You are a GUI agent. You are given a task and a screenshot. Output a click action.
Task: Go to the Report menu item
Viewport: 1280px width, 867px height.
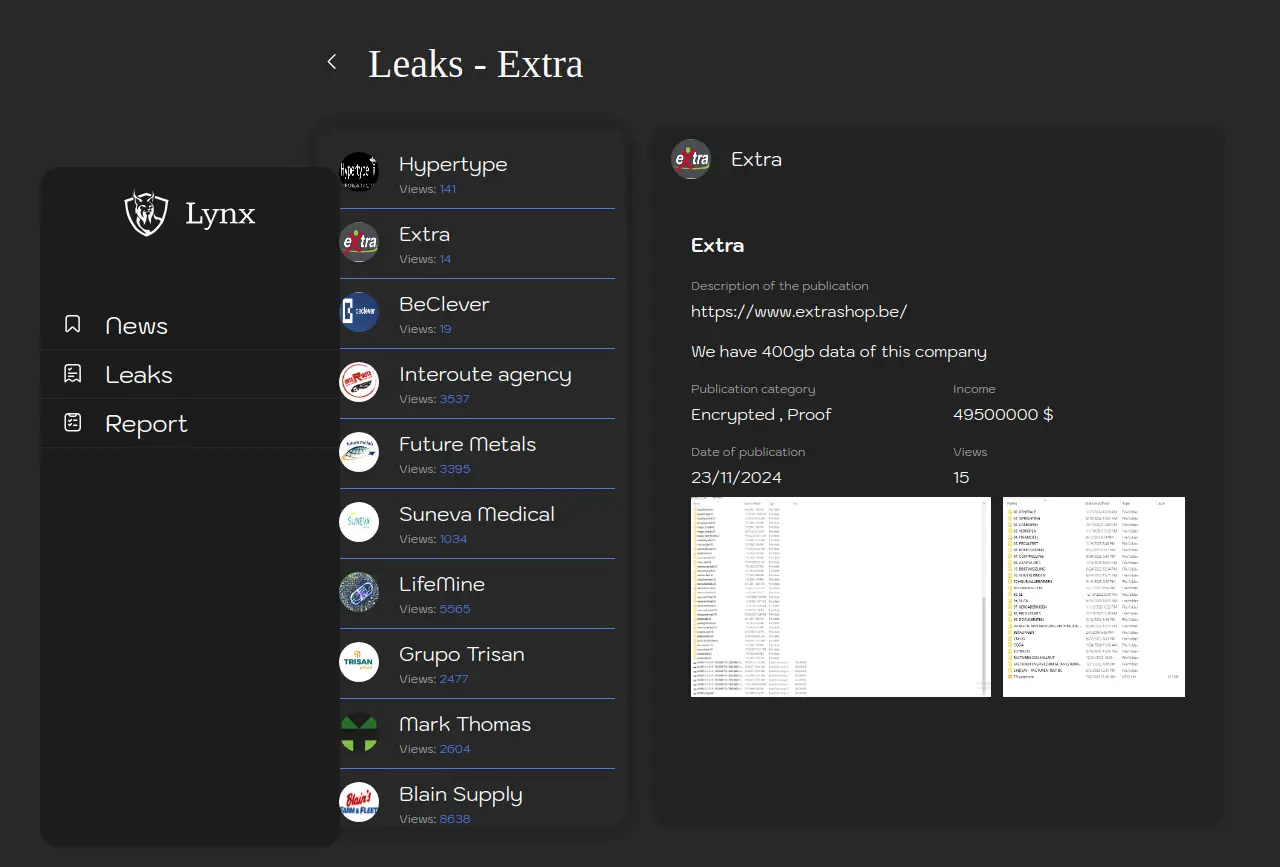pos(146,424)
